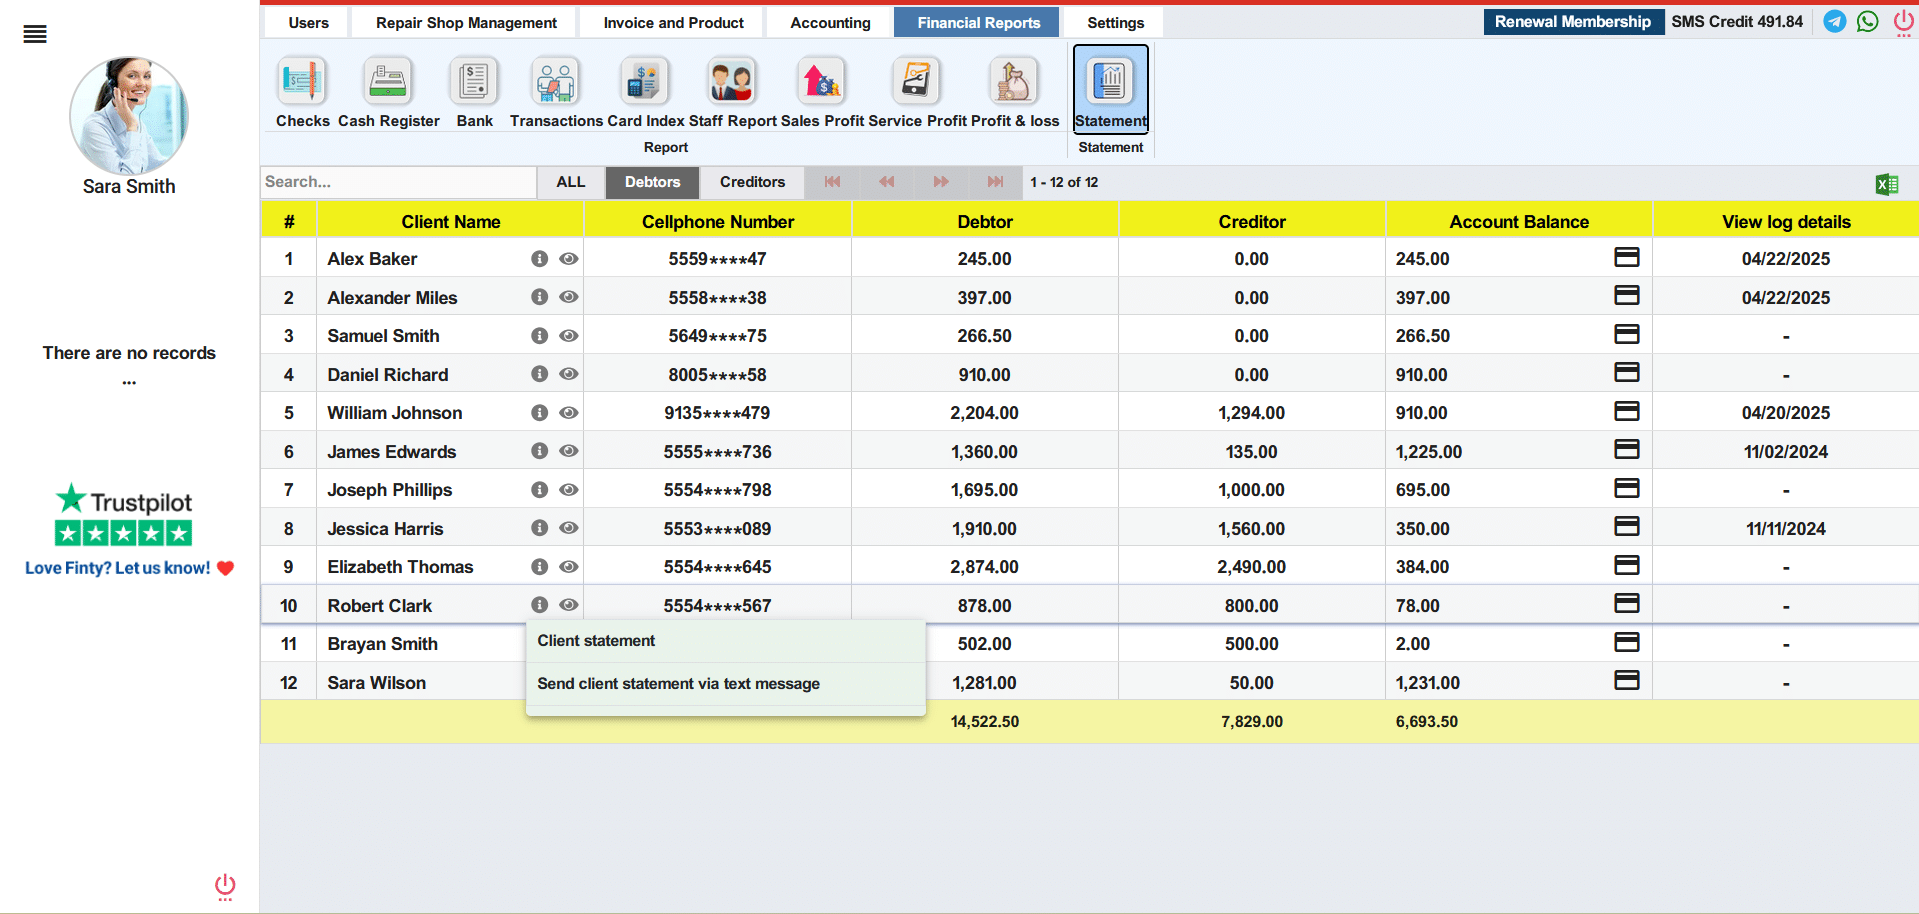Toggle eye icon for Alex Baker
The height and width of the screenshot is (914, 1919).
pyautogui.click(x=569, y=258)
